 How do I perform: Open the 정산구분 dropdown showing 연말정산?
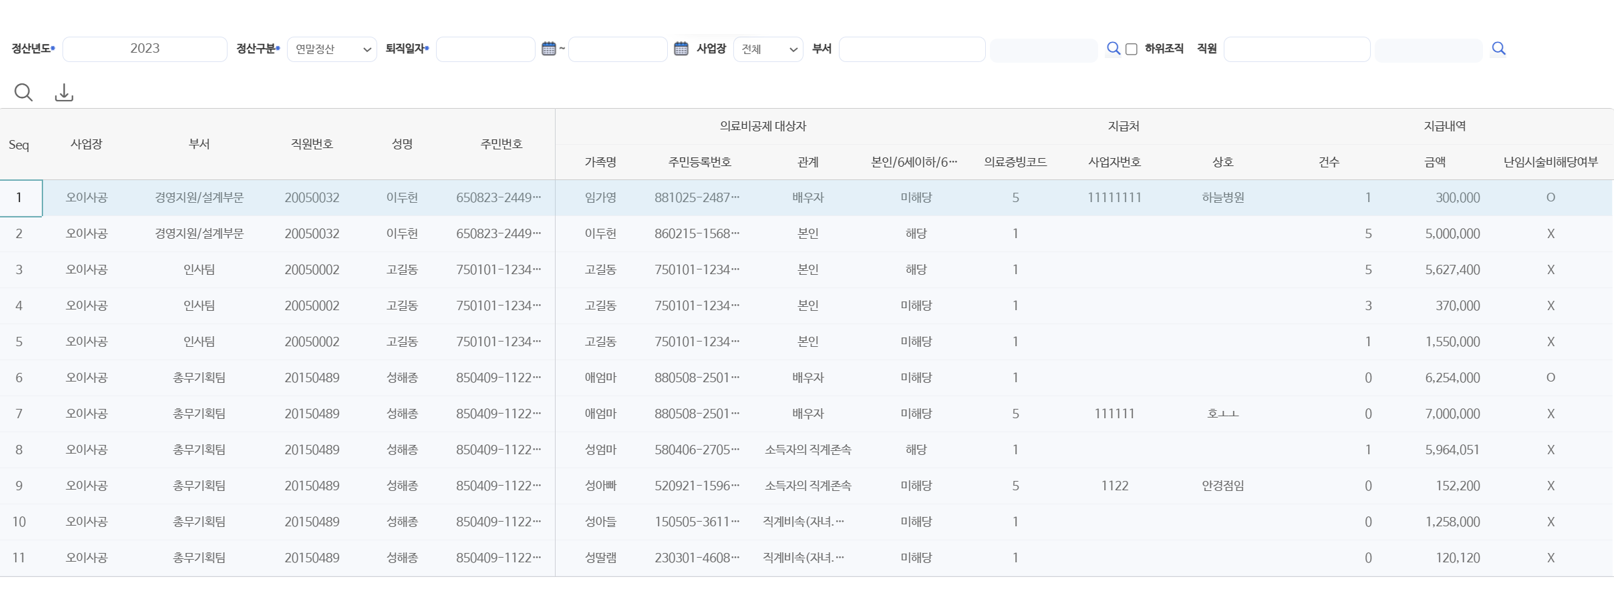[332, 49]
